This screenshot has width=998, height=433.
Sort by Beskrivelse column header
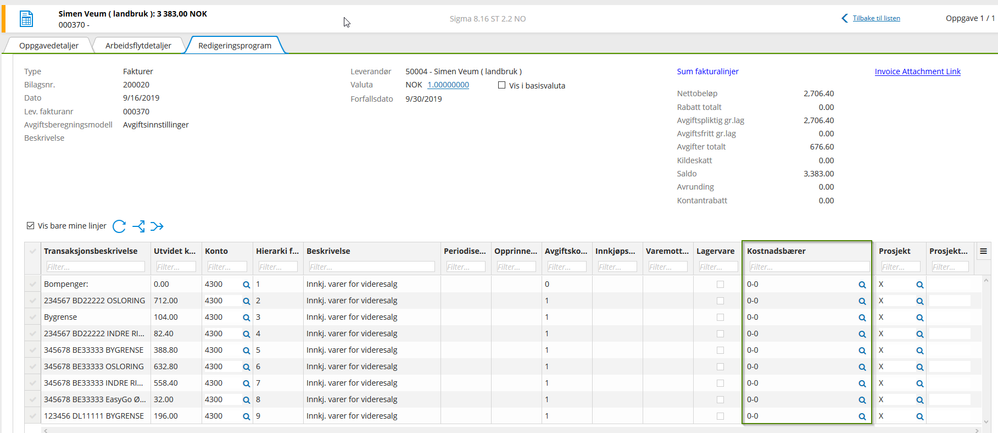click(327, 251)
